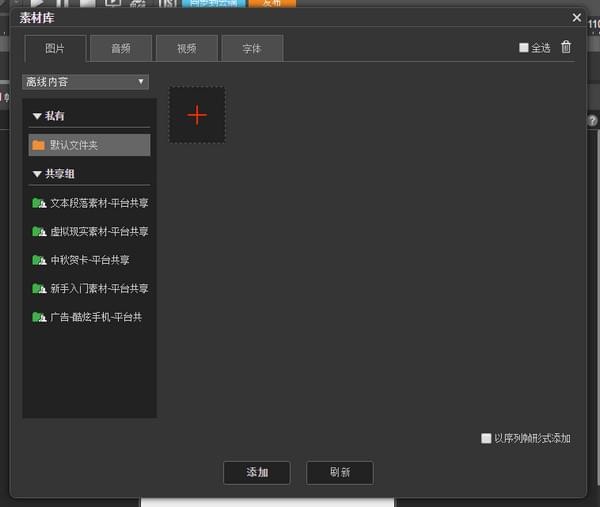Open the 离线内容 dropdown

click(85, 82)
